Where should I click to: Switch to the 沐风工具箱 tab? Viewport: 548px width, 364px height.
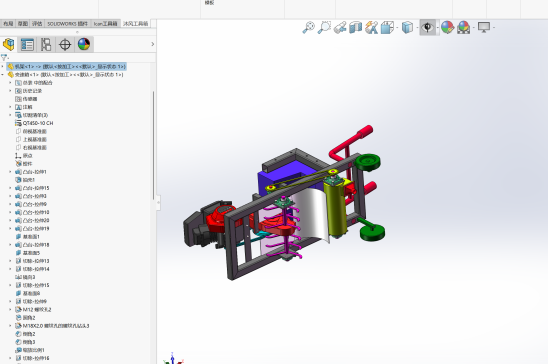pyautogui.click(x=136, y=24)
